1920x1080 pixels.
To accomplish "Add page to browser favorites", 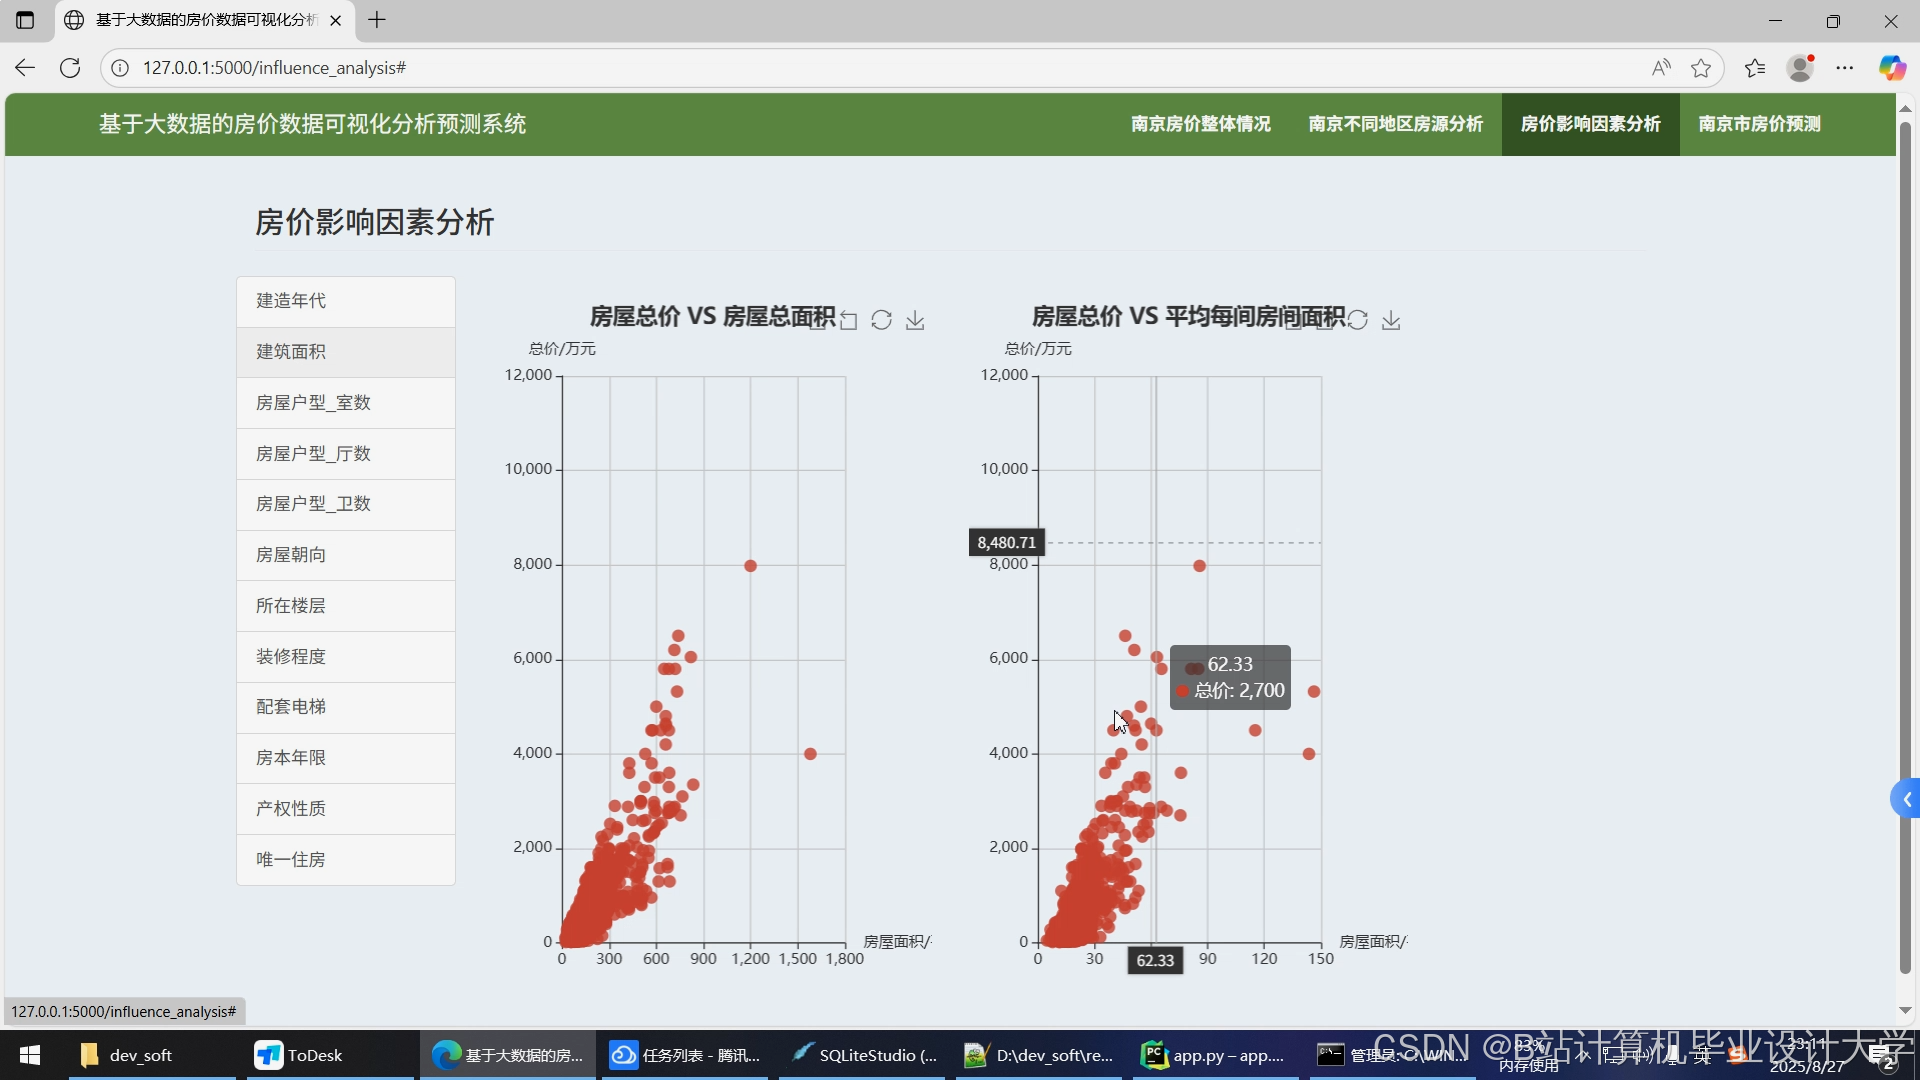I will click(x=1701, y=68).
